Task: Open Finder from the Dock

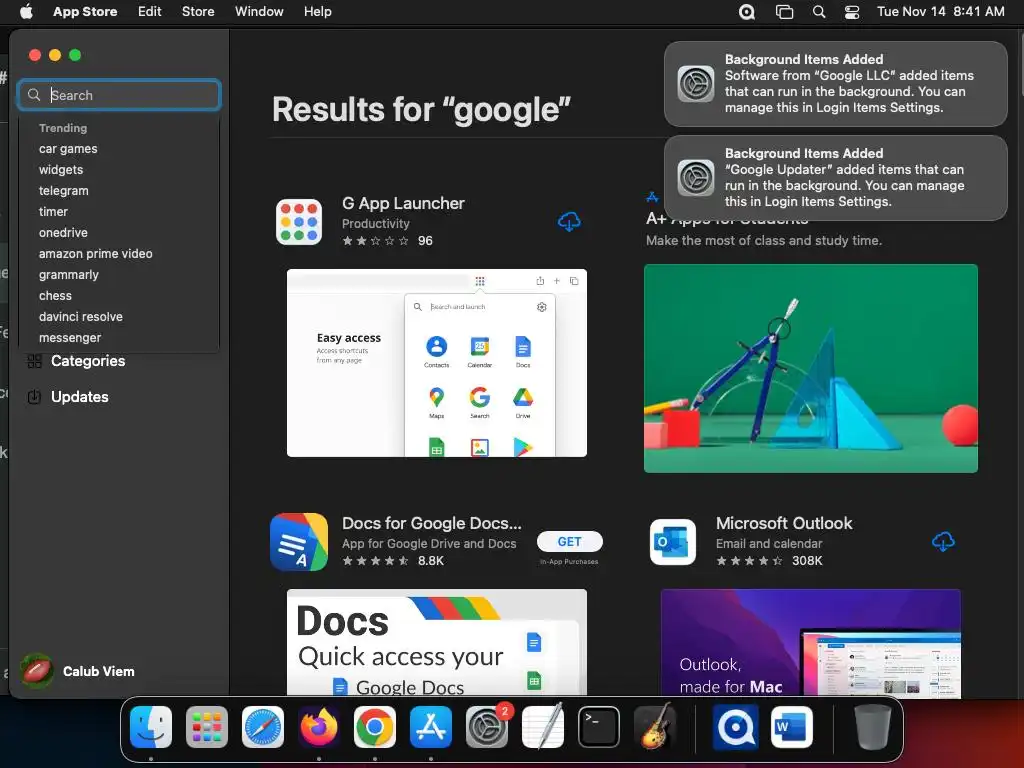Action: coord(151,727)
